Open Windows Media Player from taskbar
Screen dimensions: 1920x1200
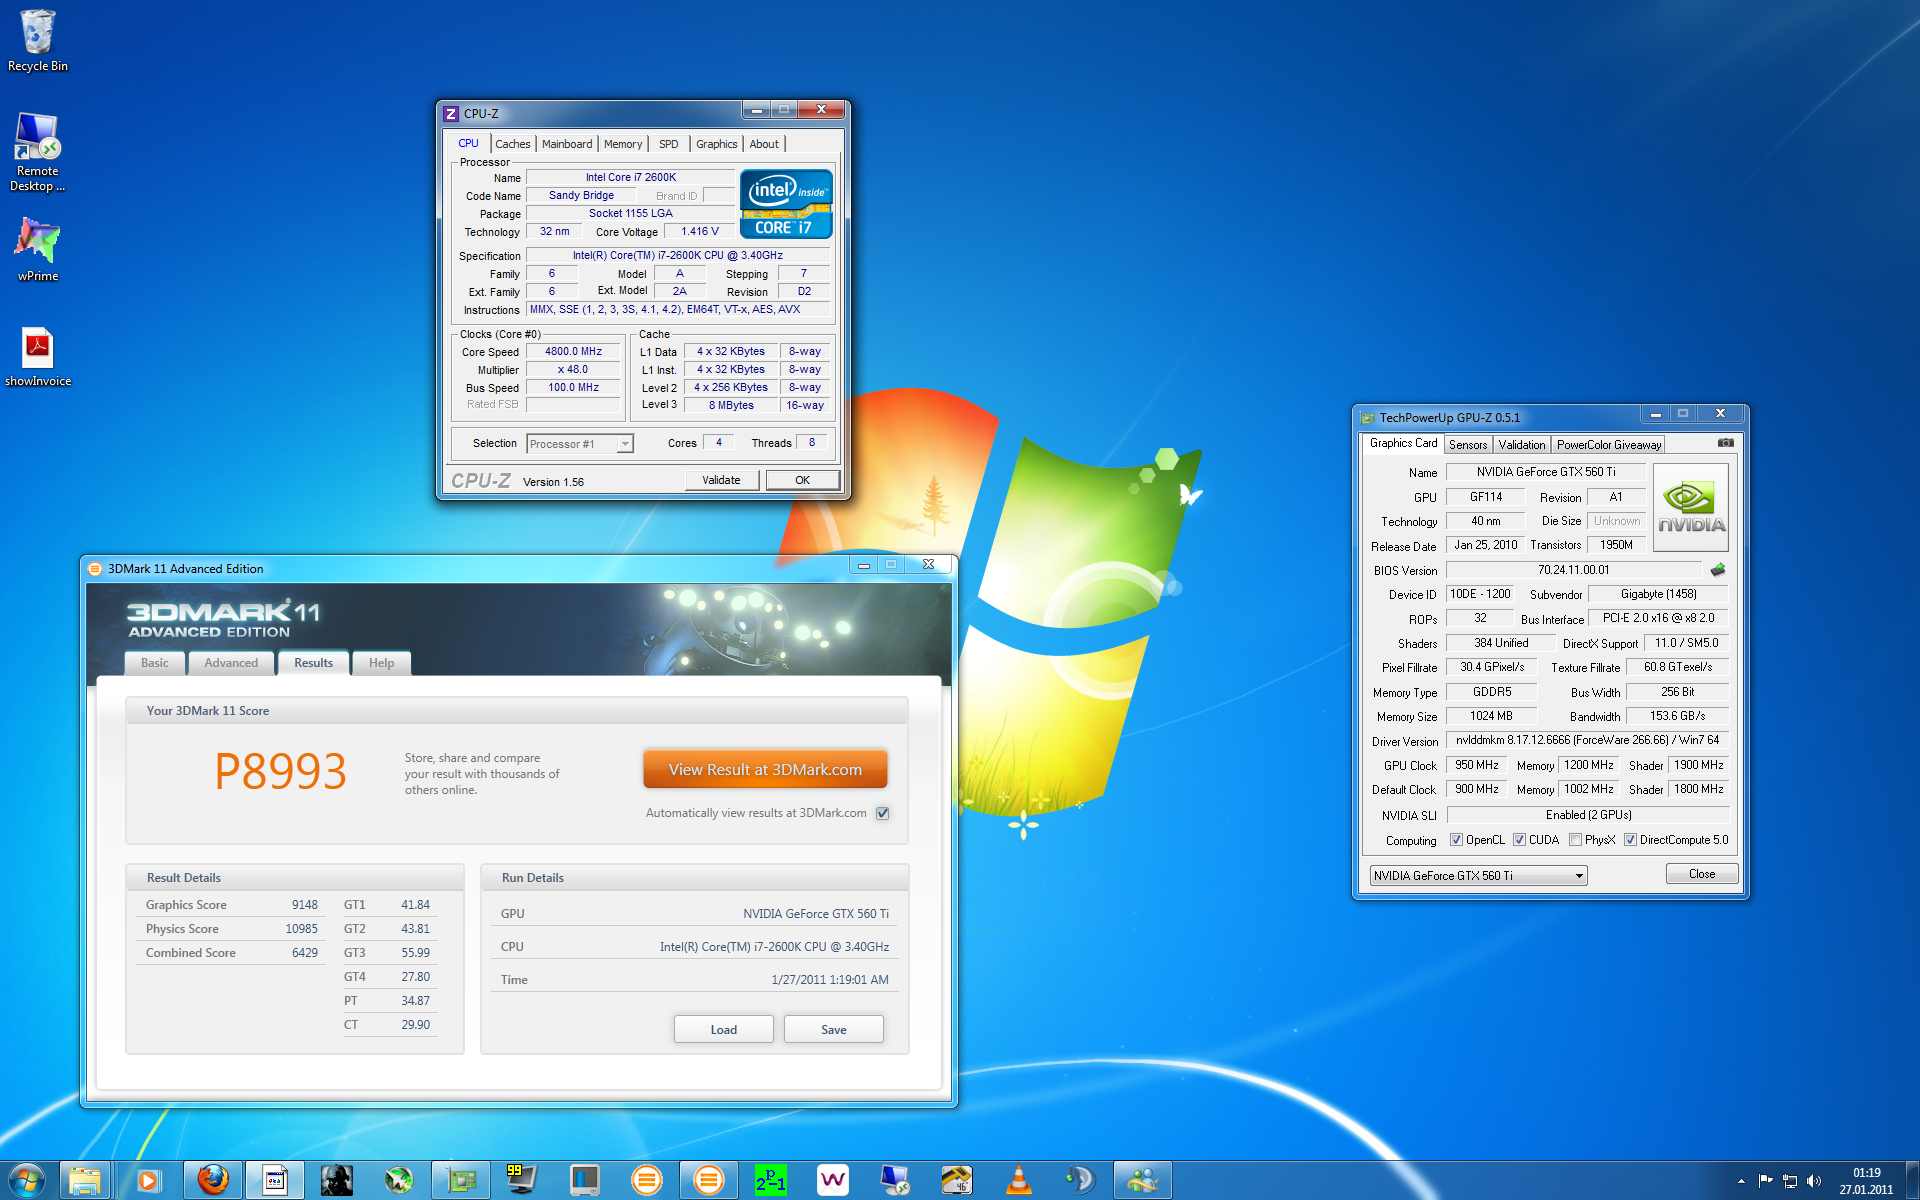coord(147,1180)
